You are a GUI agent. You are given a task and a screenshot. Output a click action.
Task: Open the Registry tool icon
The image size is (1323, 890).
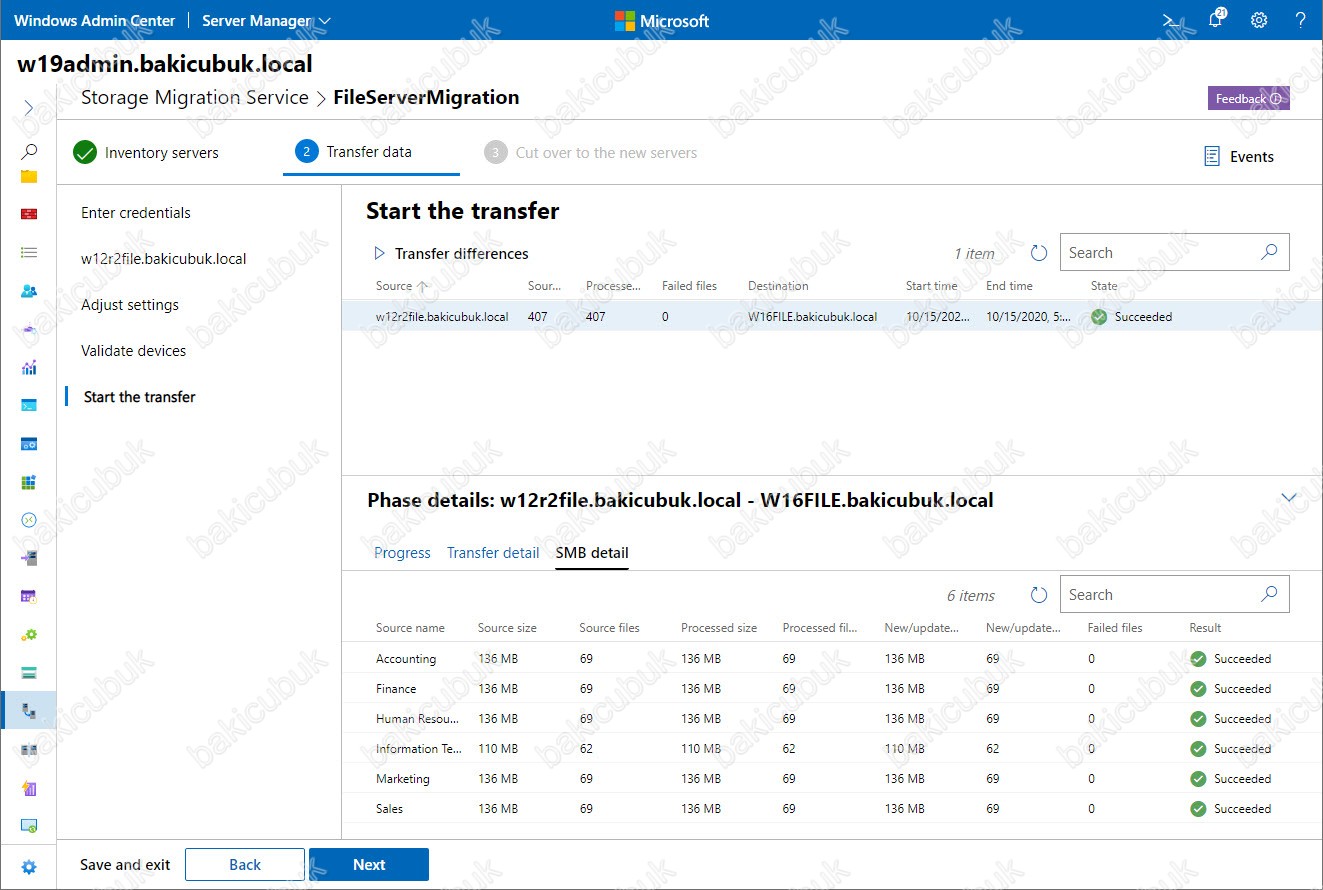(x=29, y=482)
